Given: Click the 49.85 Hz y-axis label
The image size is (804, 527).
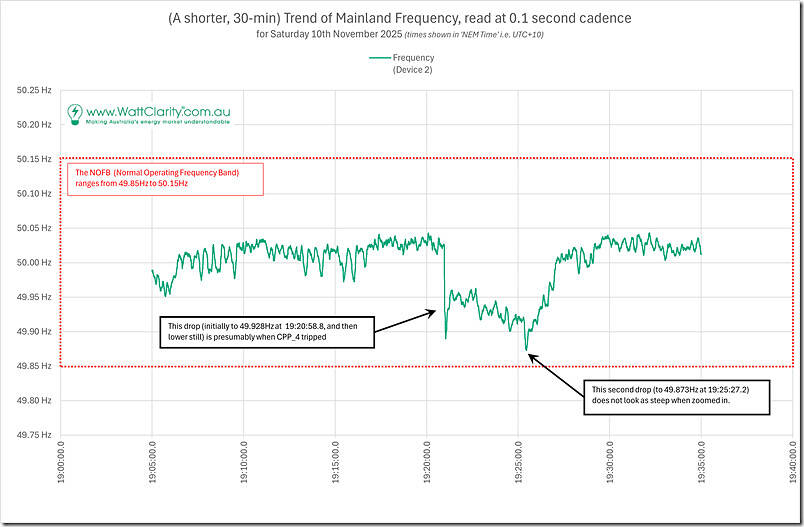Looking at the screenshot, I should 32,366.
